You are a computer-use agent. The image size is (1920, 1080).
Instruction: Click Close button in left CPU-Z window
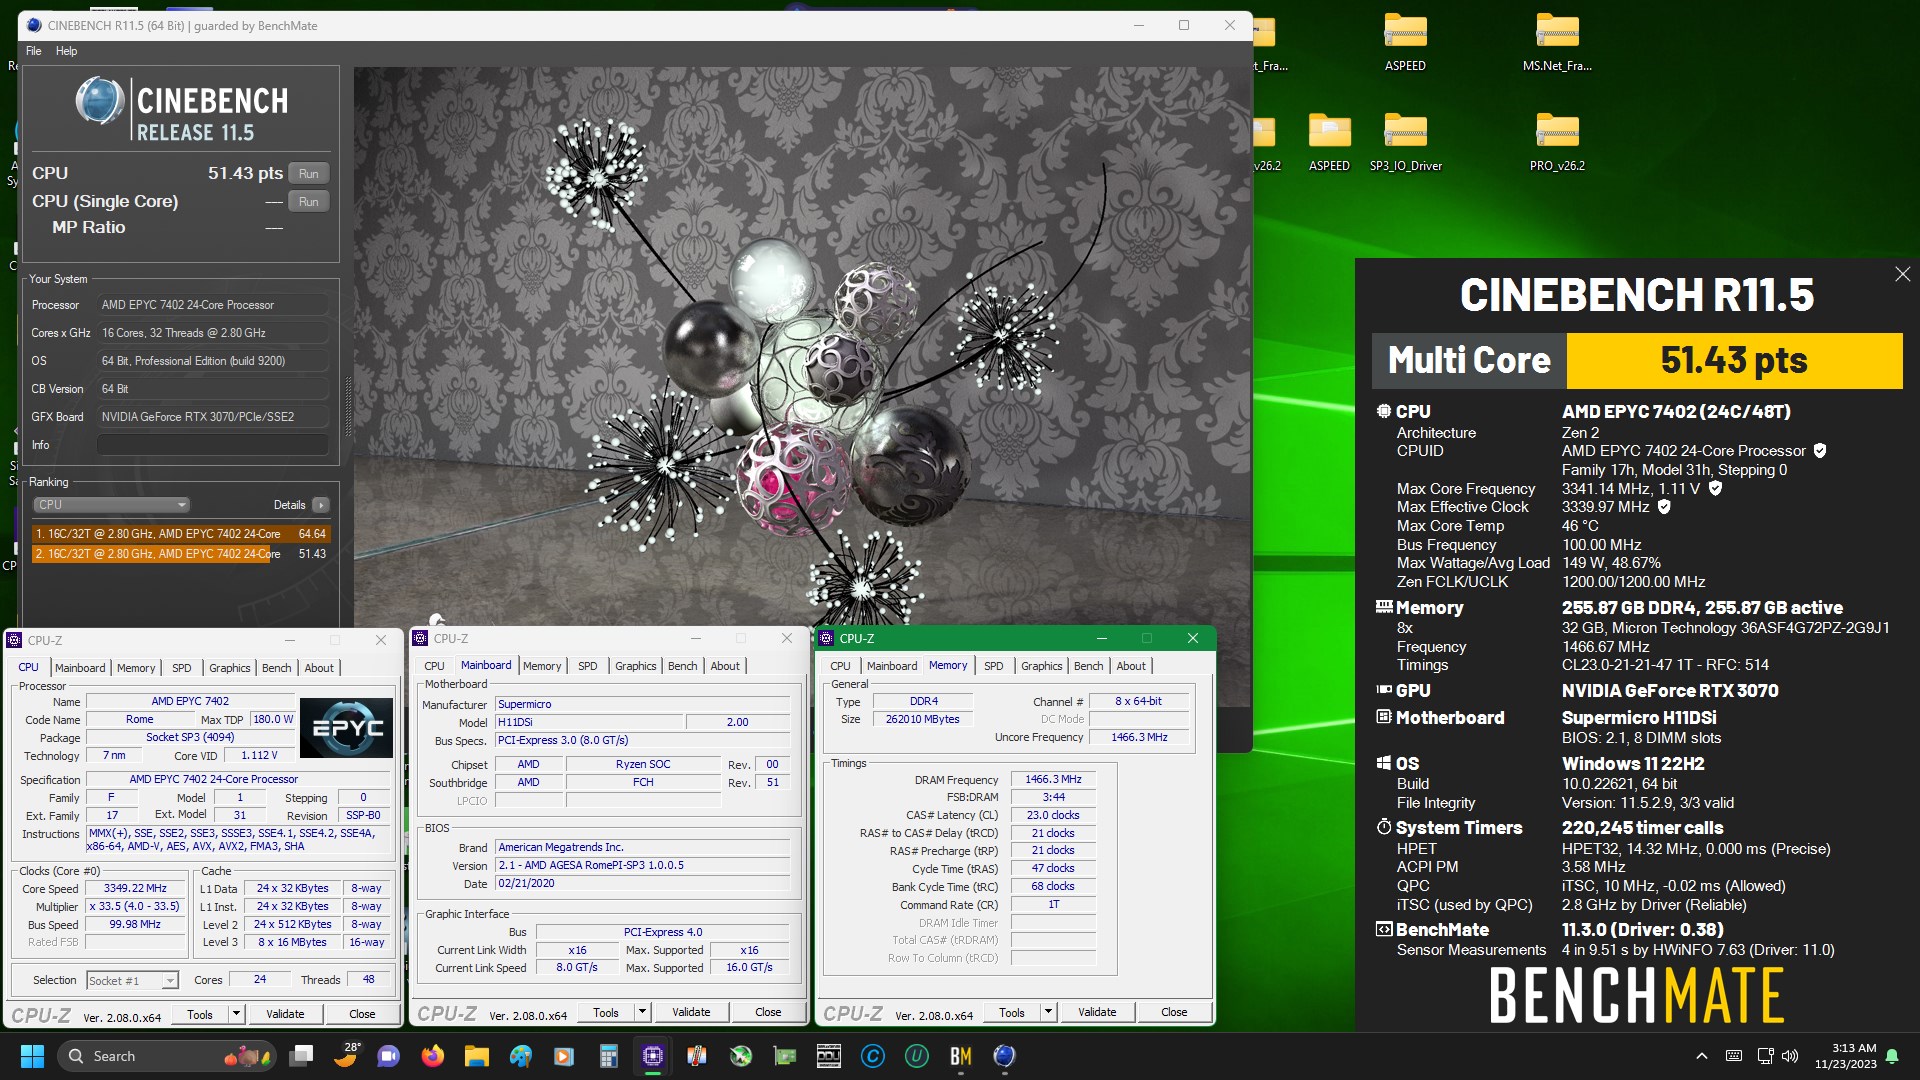[x=362, y=1014]
